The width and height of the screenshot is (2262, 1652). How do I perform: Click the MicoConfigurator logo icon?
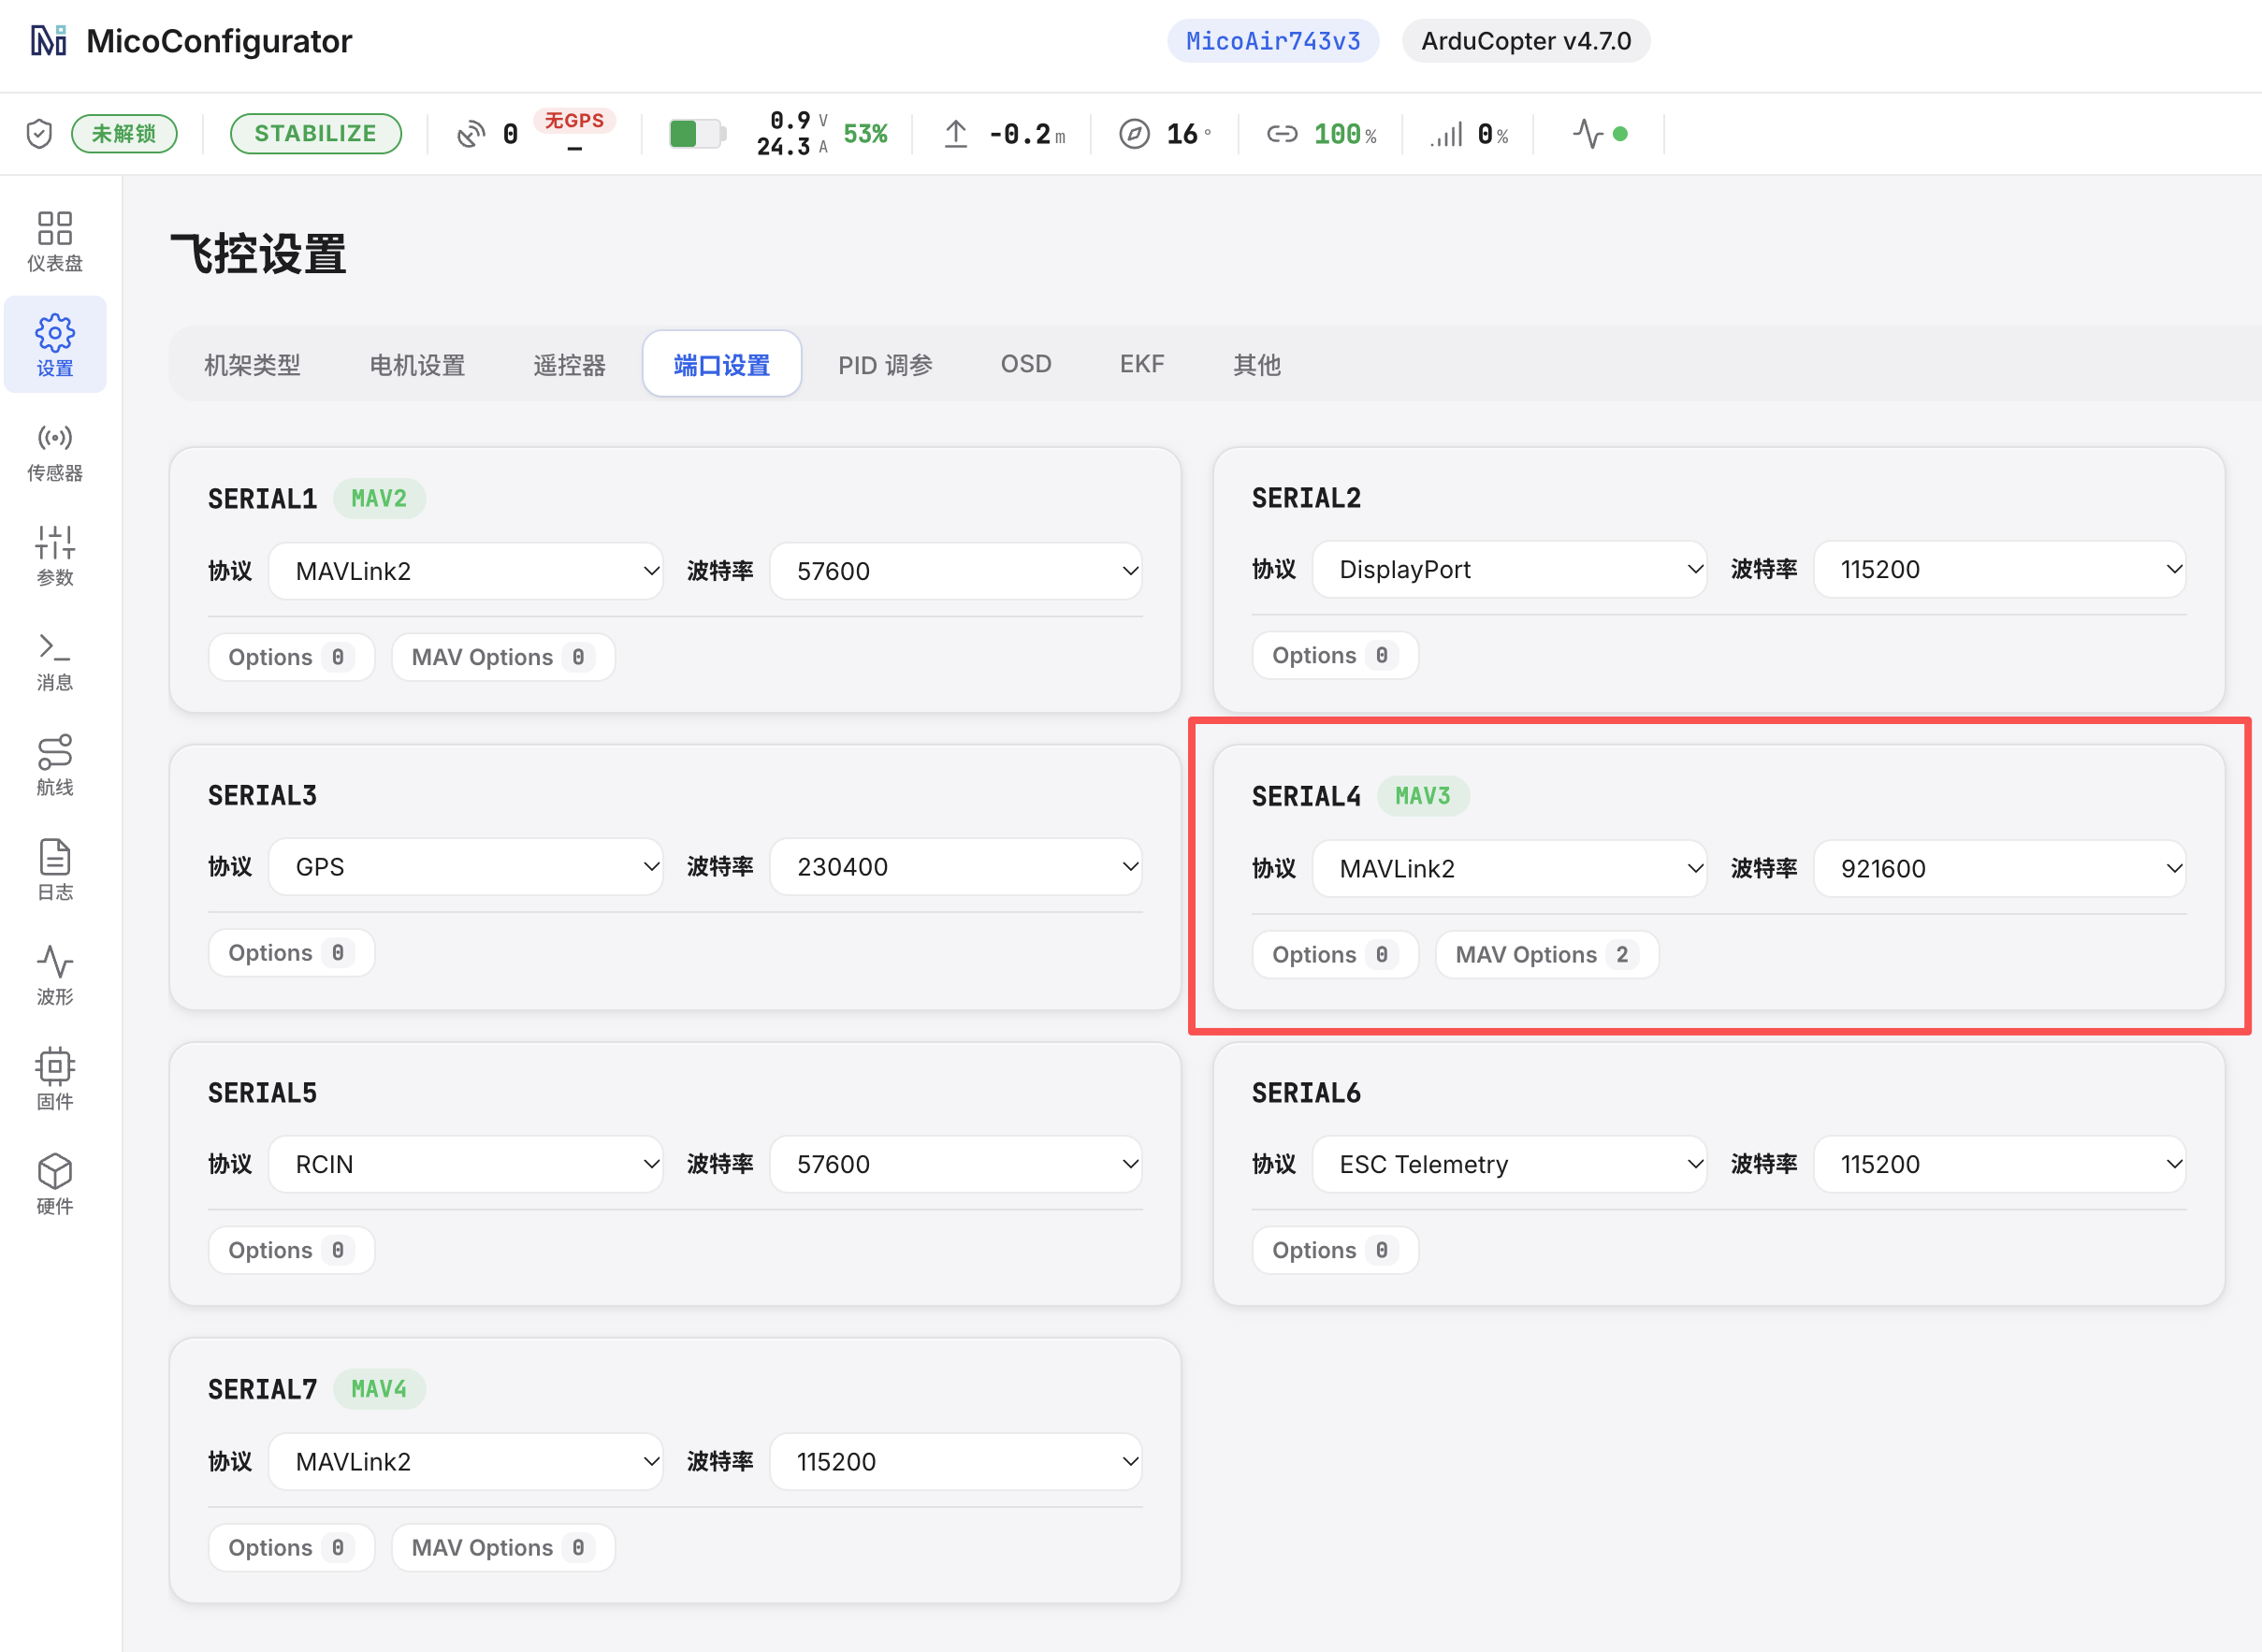coord(48,41)
